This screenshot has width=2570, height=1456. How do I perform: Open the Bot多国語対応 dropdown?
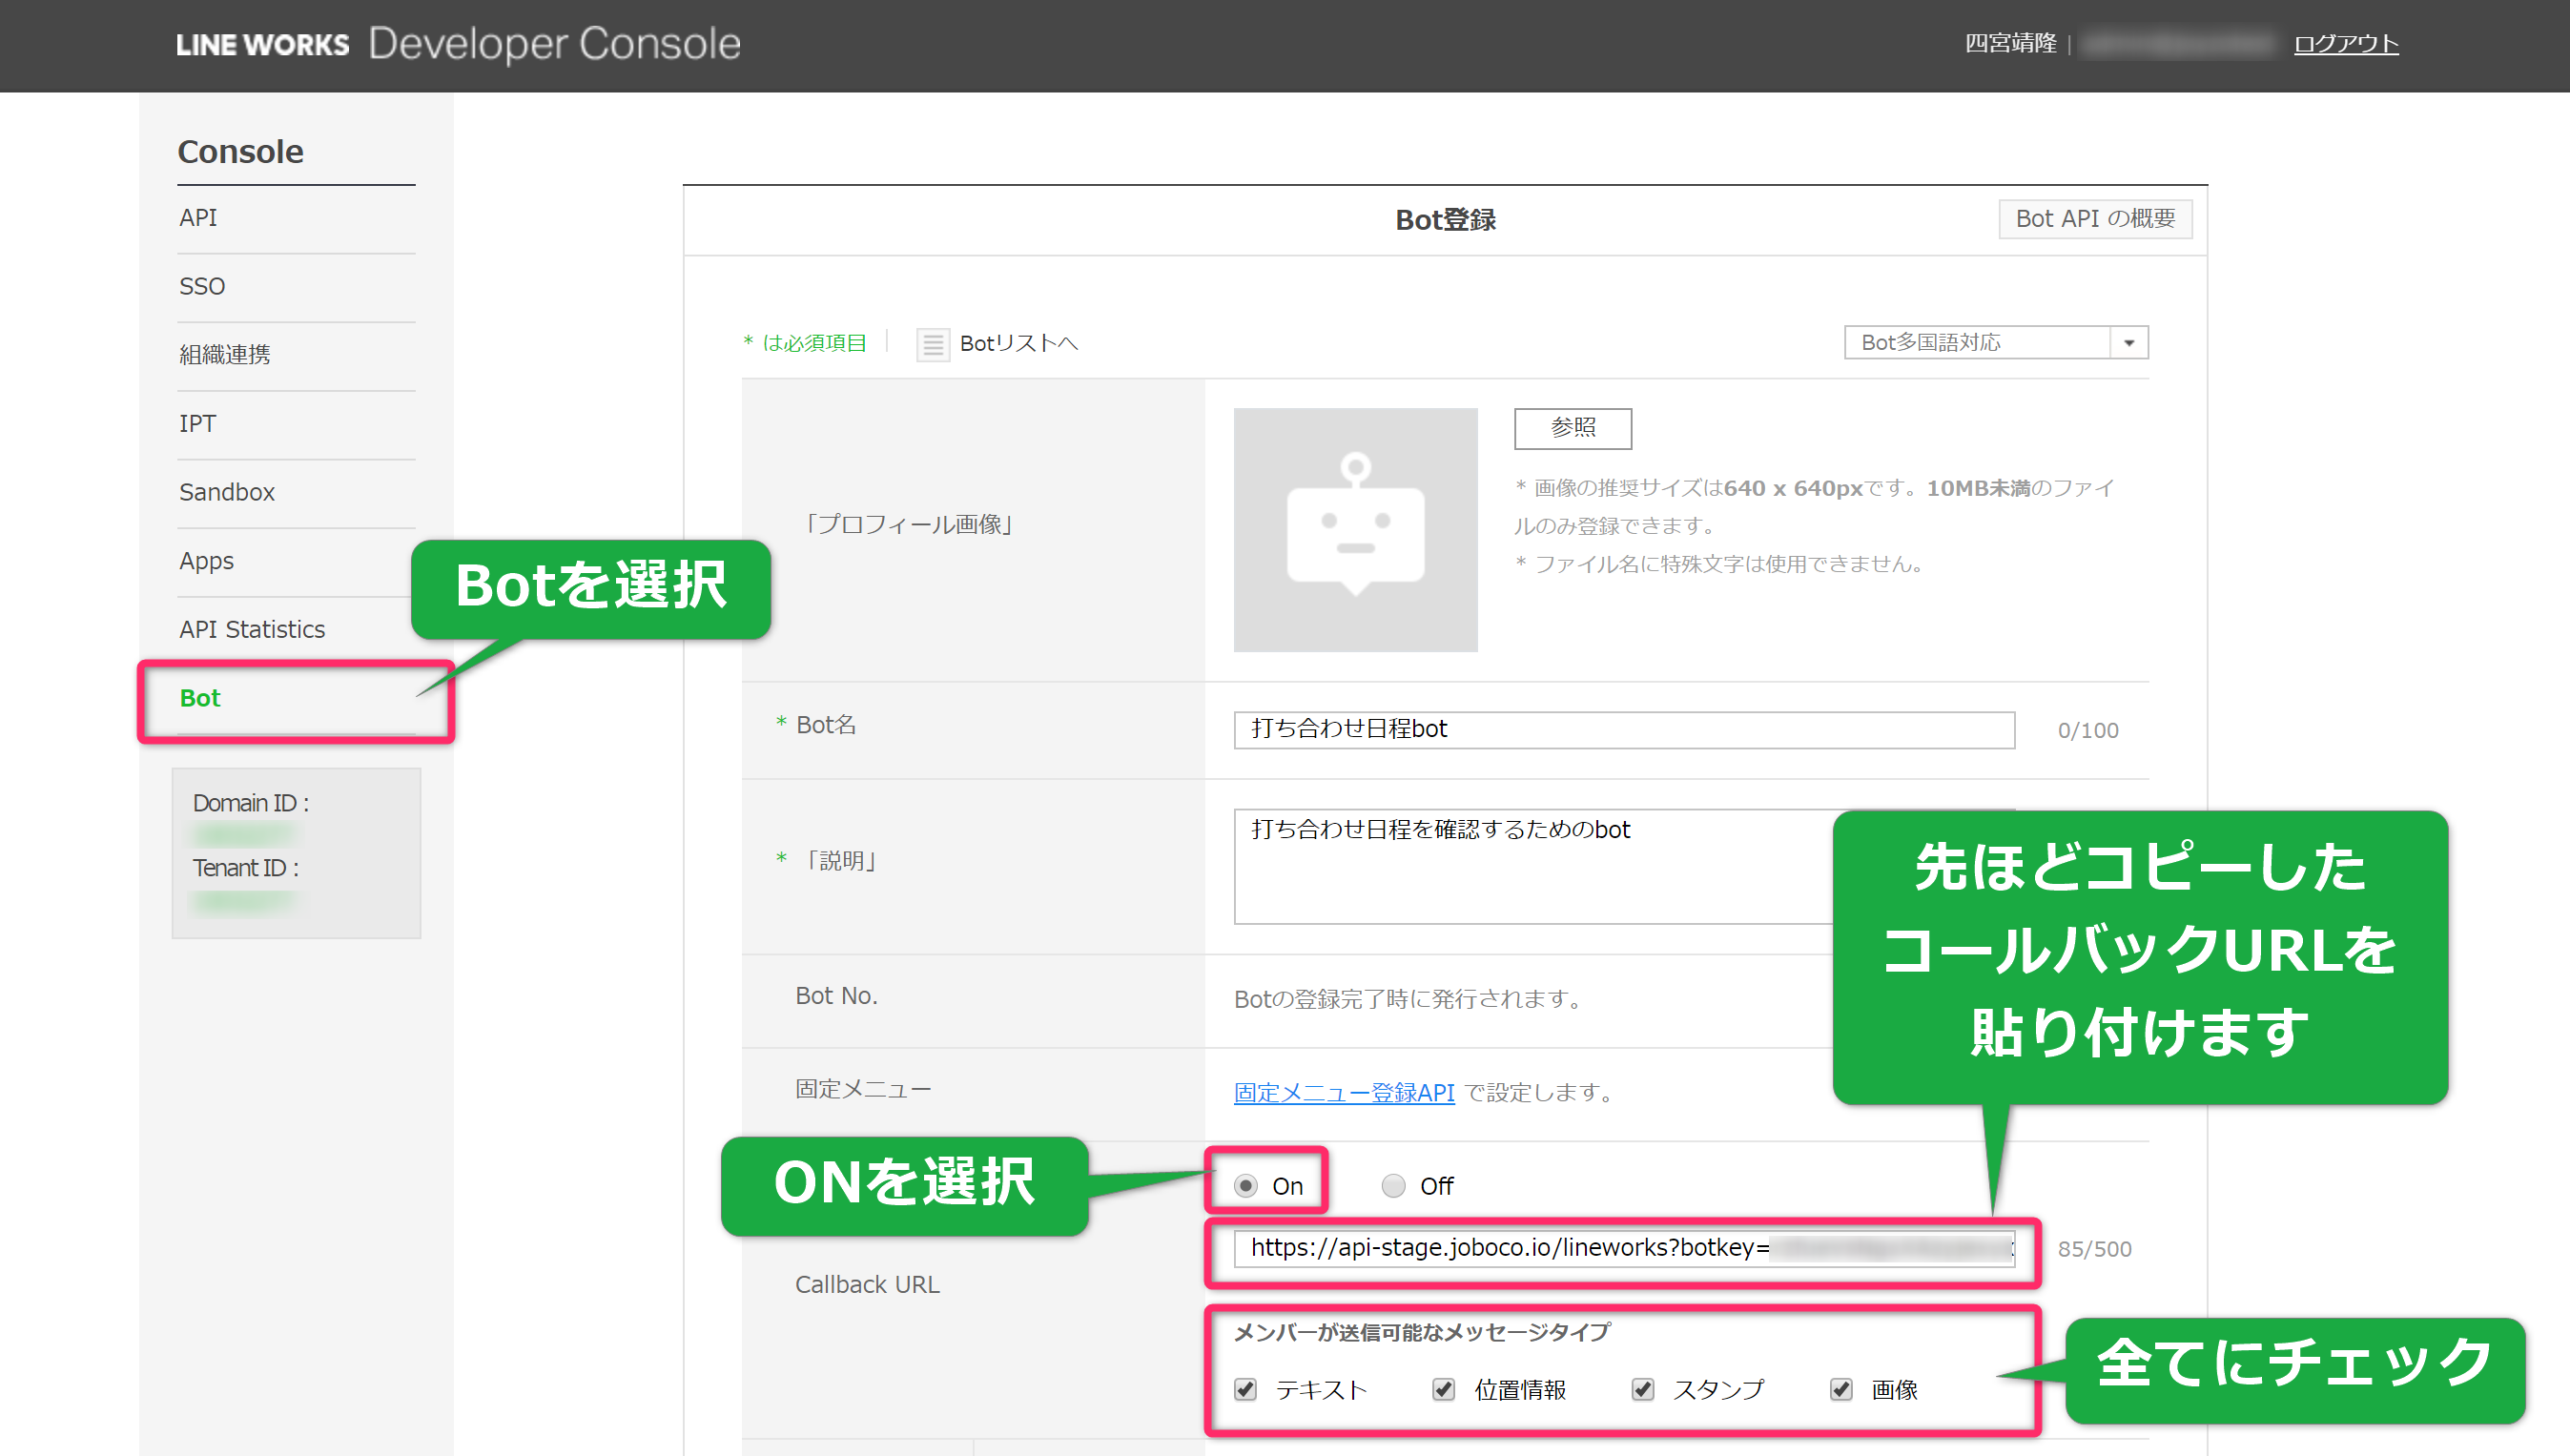(x=1996, y=342)
